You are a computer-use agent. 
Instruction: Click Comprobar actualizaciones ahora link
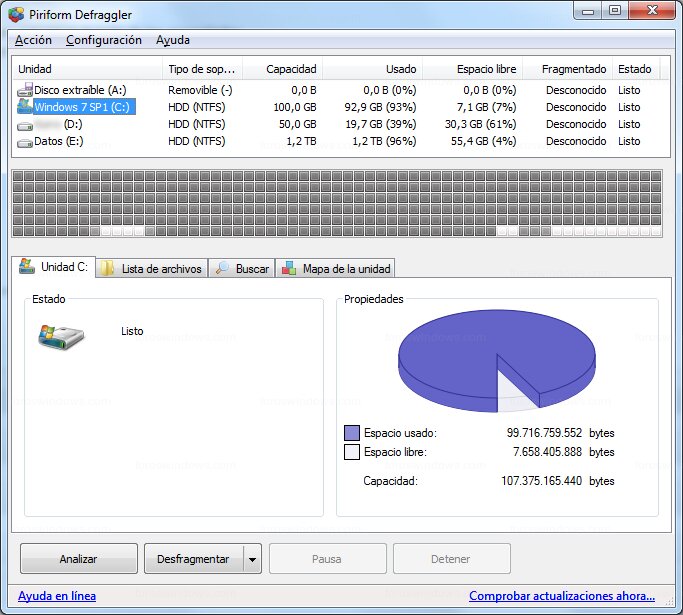tap(562, 596)
